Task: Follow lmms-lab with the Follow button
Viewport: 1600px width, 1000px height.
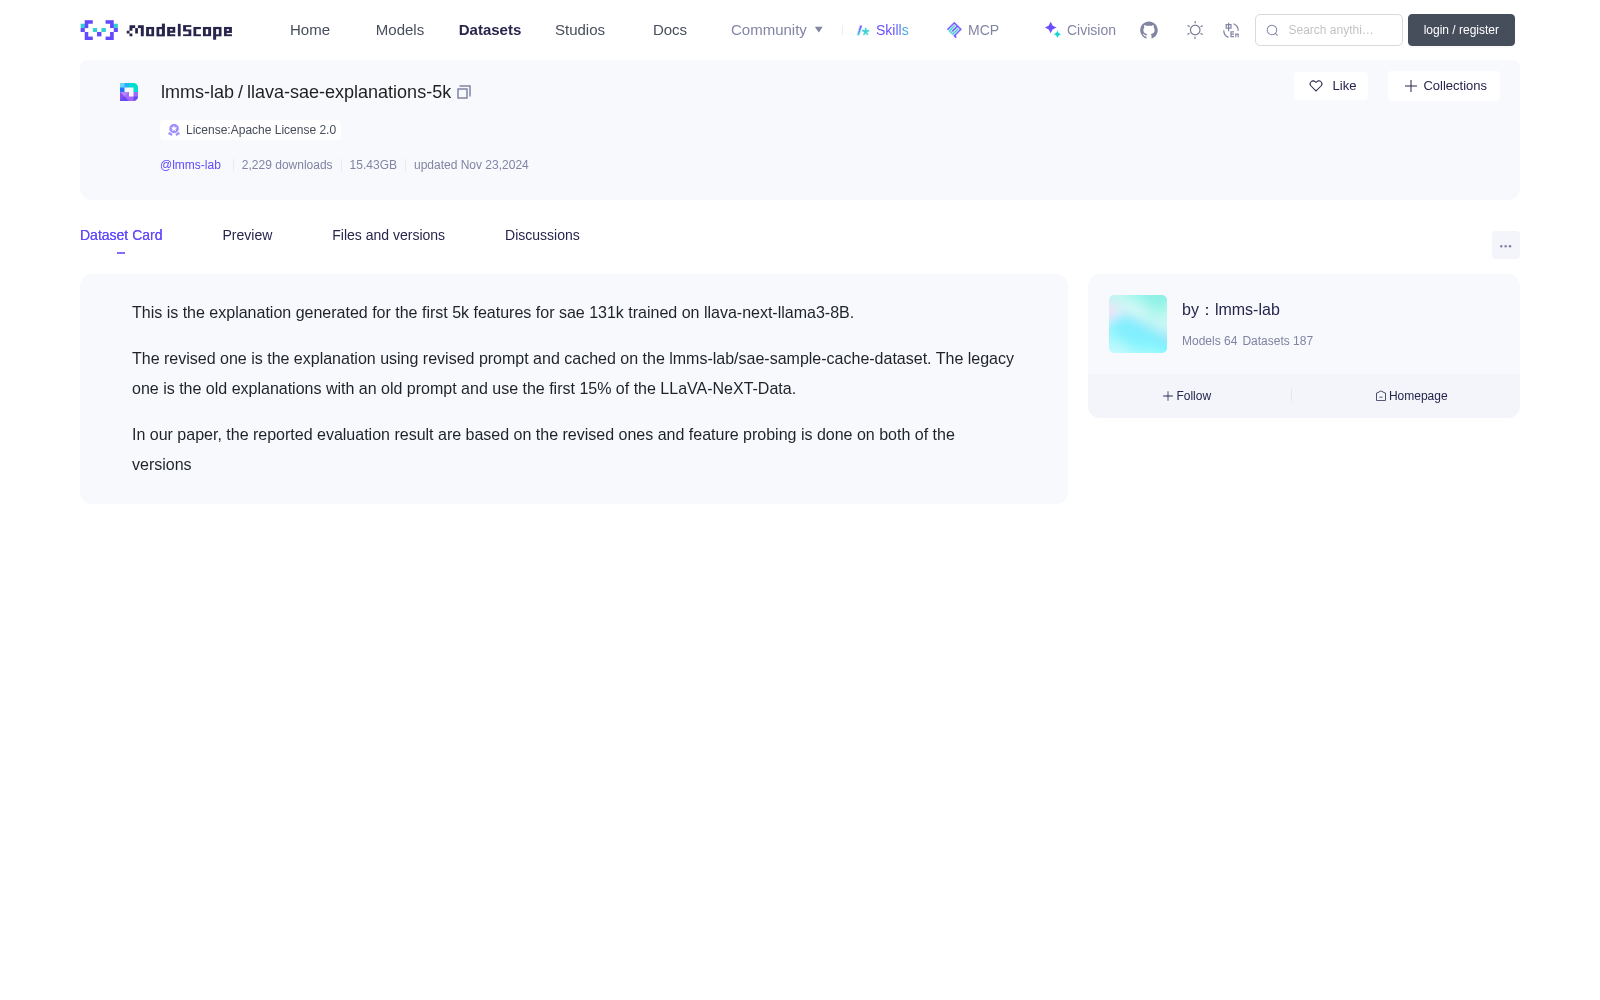Action: click(x=1187, y=396)
